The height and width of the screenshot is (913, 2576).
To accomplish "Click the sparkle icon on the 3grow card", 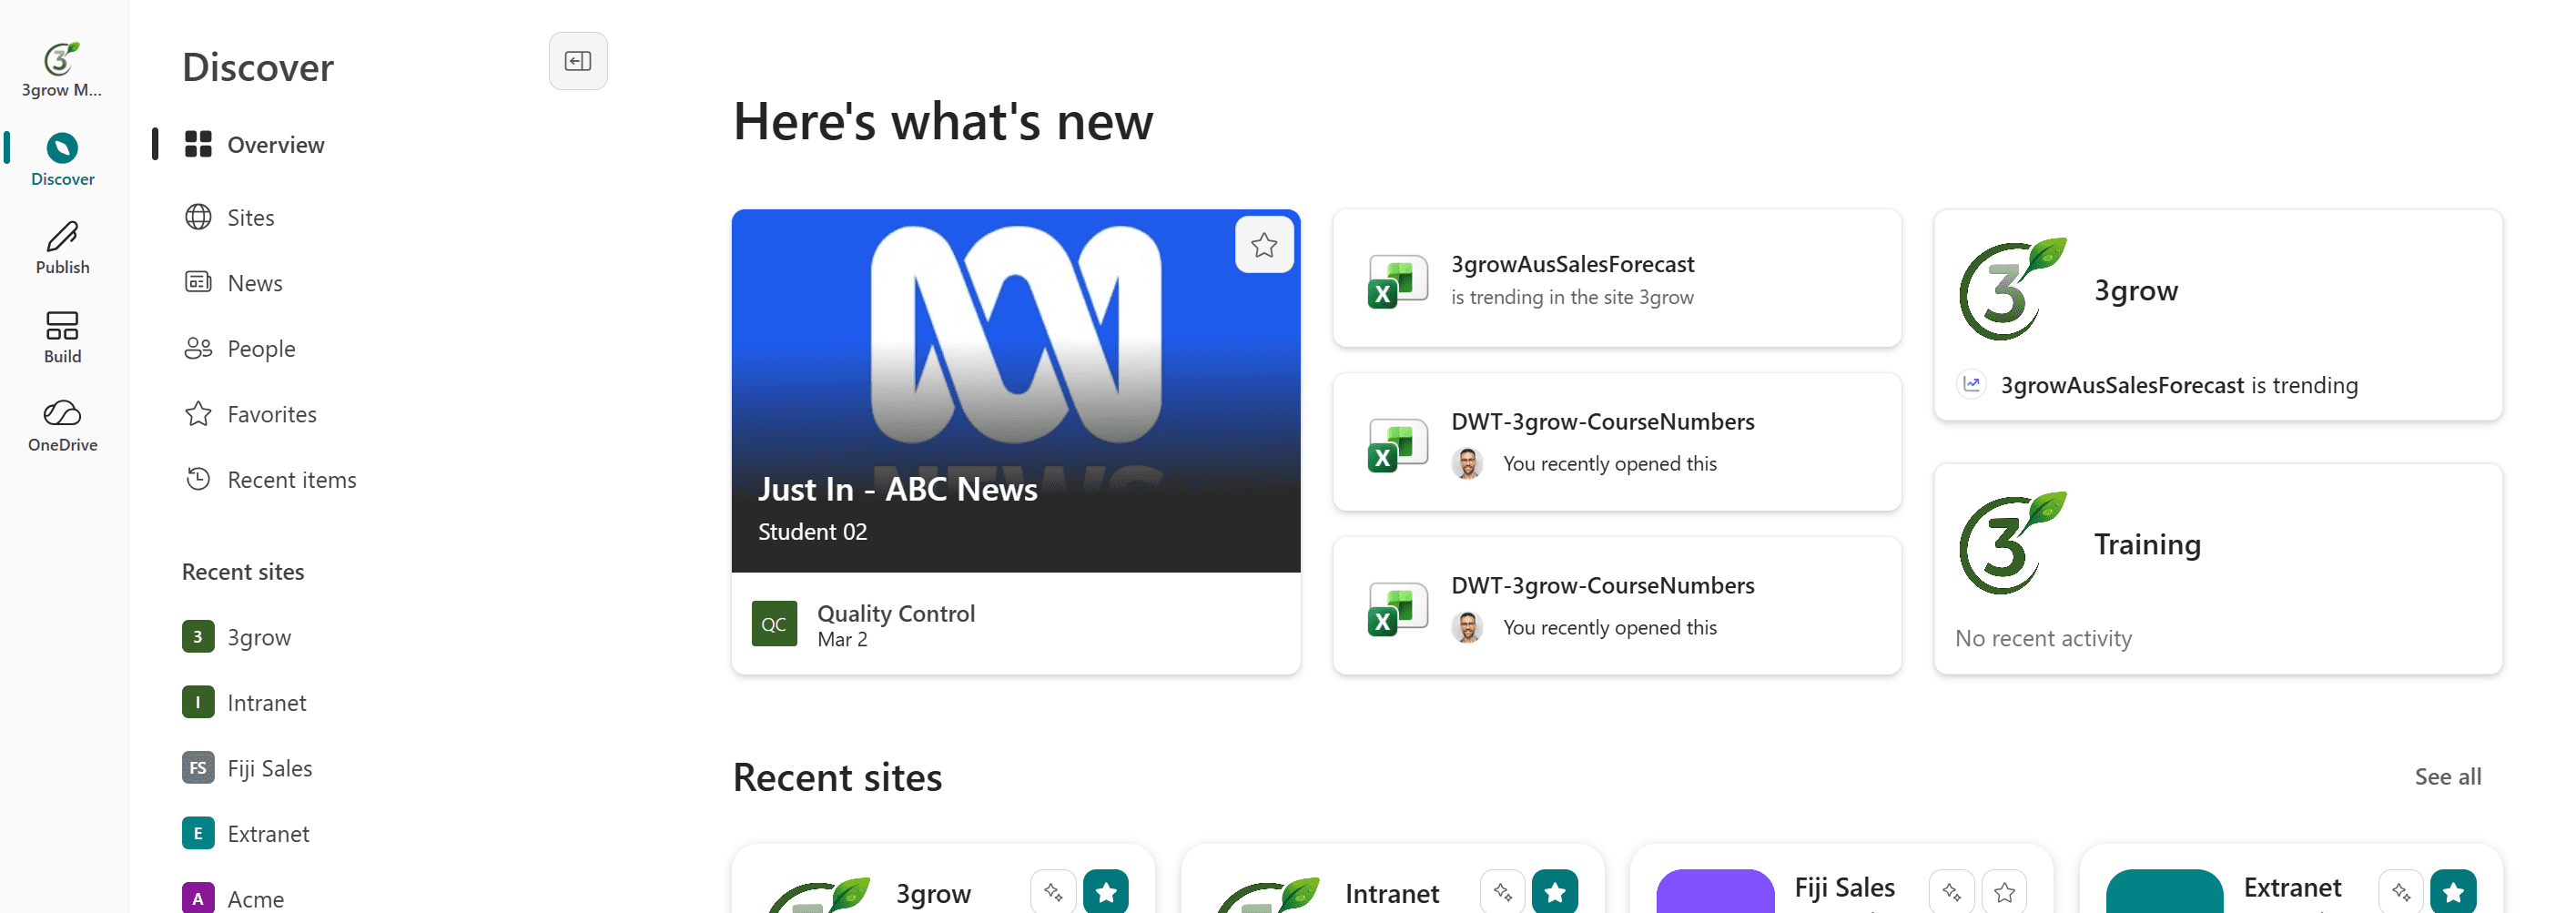I will [x=1052, y=891].
